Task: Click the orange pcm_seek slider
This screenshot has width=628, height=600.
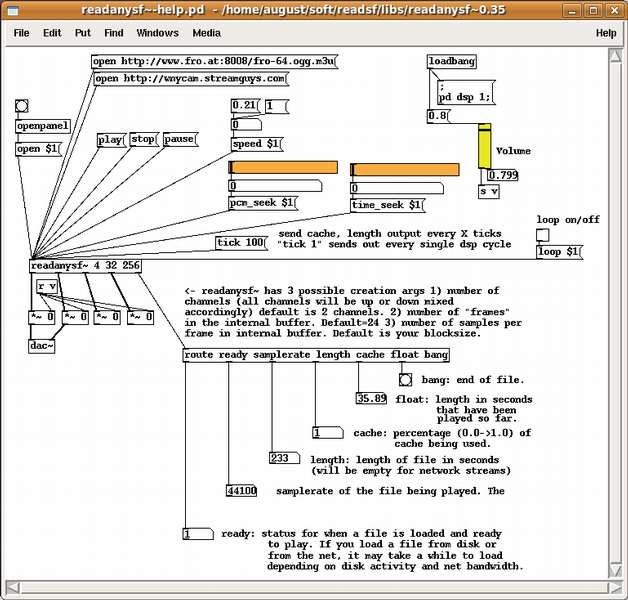Action: pyautogui.click(x=283, y=167)
